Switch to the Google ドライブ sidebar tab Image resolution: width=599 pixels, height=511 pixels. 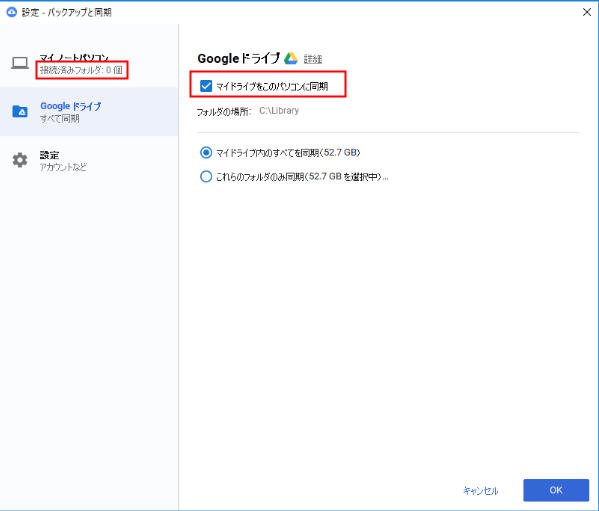point(89,111)
